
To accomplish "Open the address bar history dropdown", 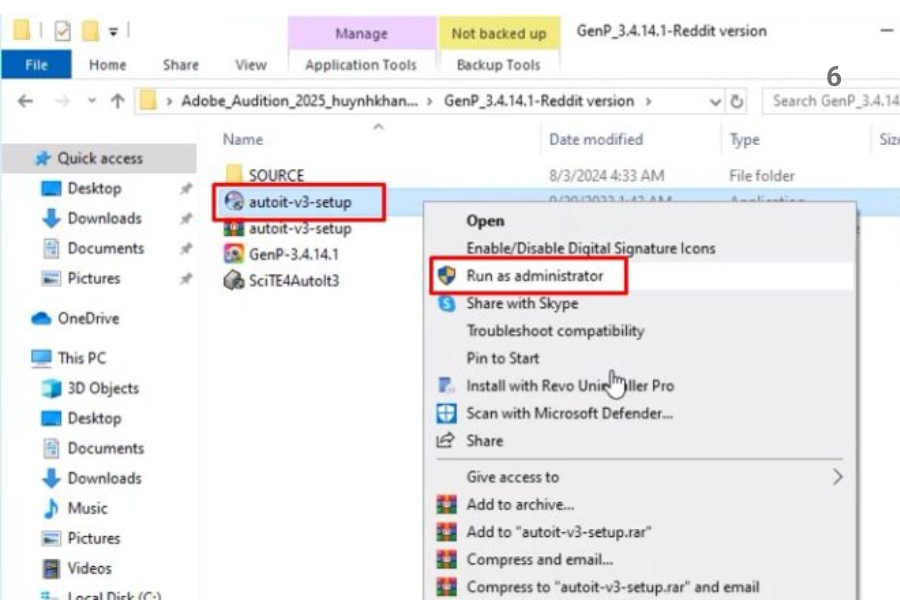I will pos(715,101).
